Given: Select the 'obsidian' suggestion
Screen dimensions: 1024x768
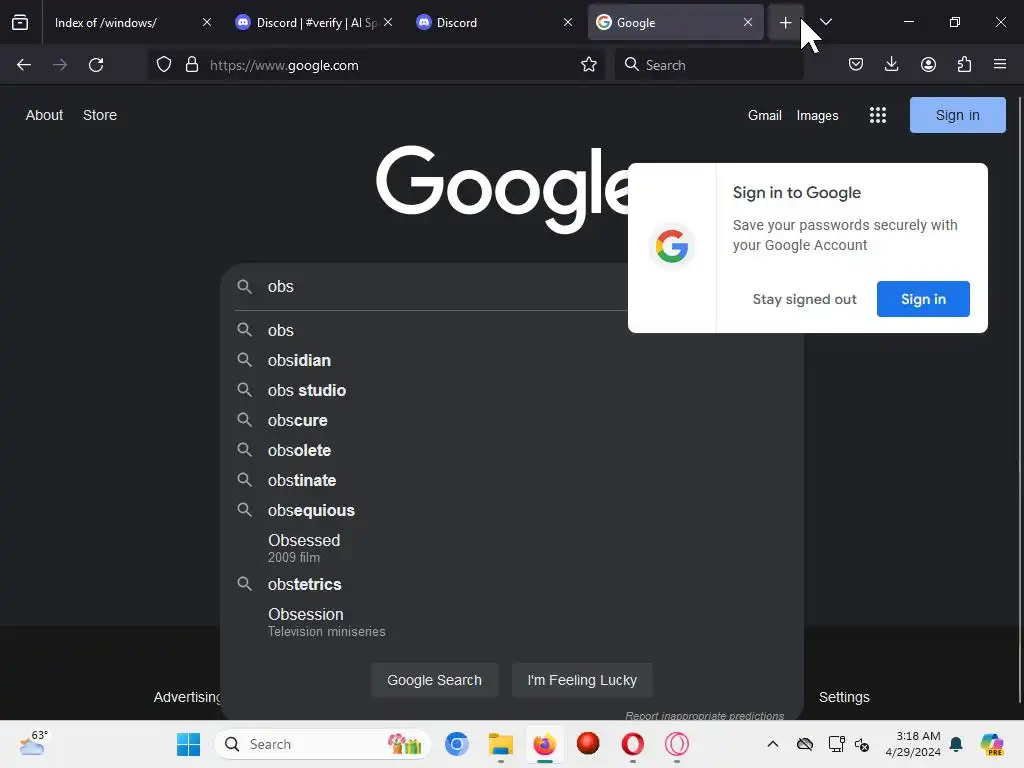Looking at the screenshot, I should pos(512,360).
